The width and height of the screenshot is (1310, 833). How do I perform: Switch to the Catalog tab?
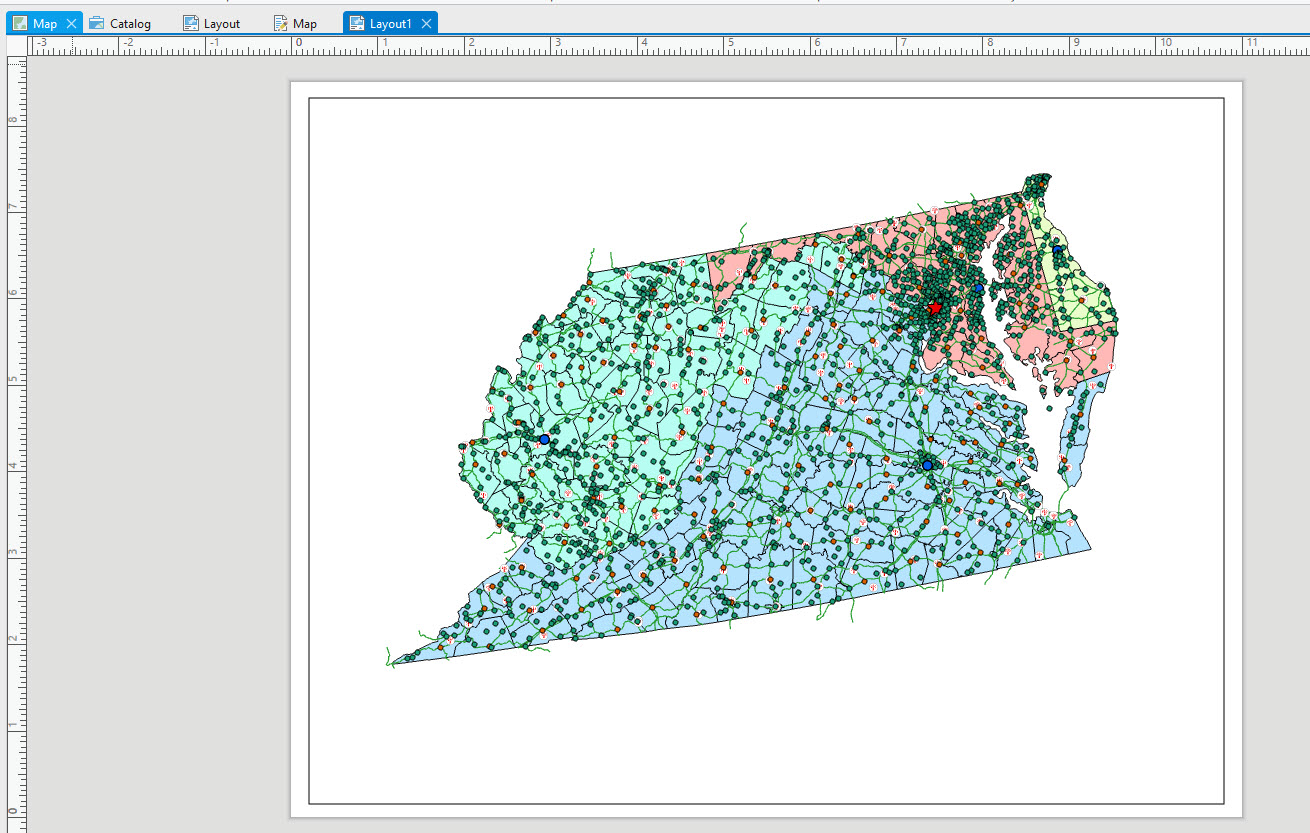click(x=120, y=23)
